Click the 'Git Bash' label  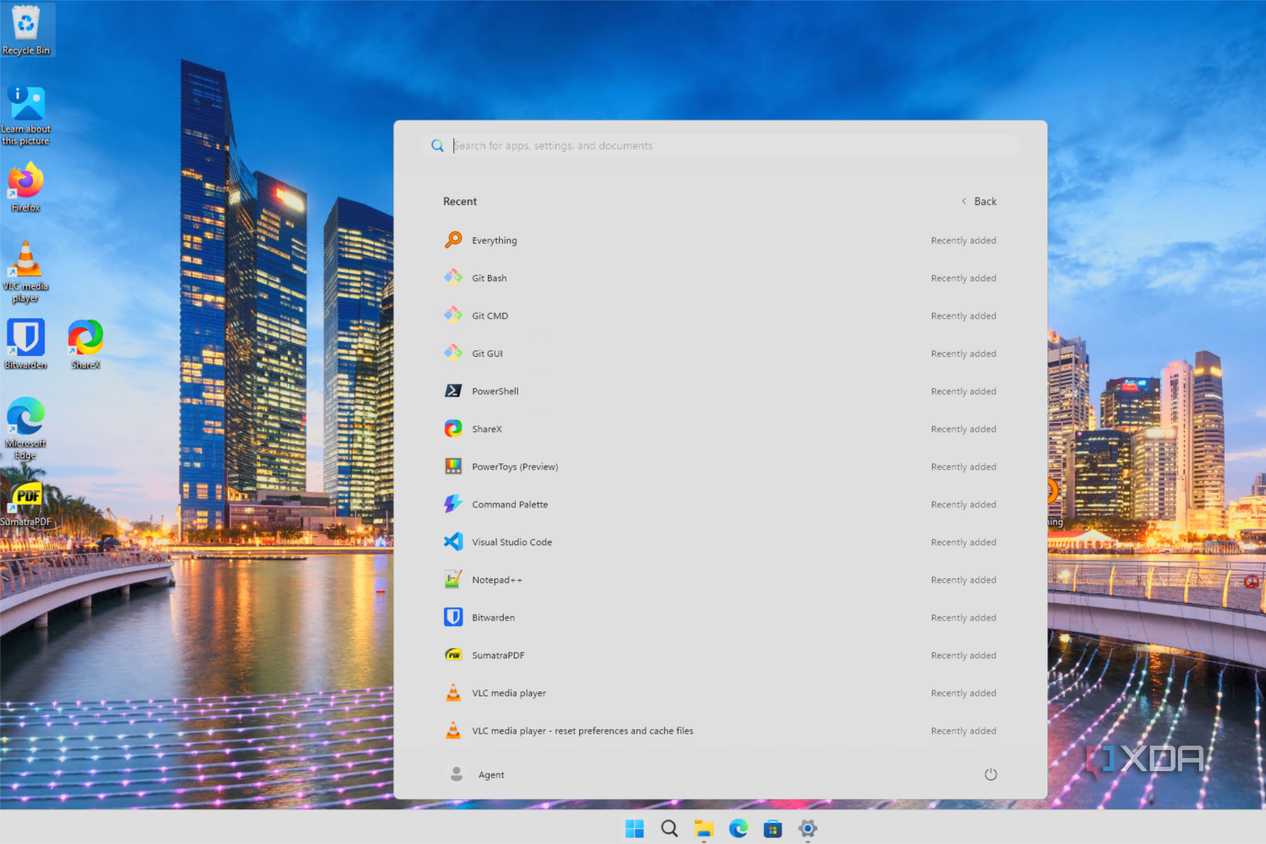point(489,278)
